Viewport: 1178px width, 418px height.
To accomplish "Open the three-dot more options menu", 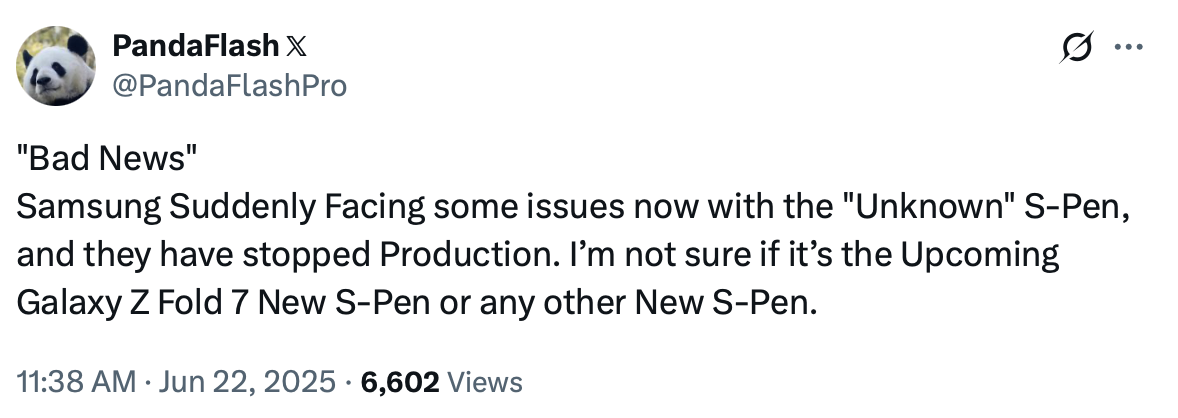I will [x=1129, y=48].
